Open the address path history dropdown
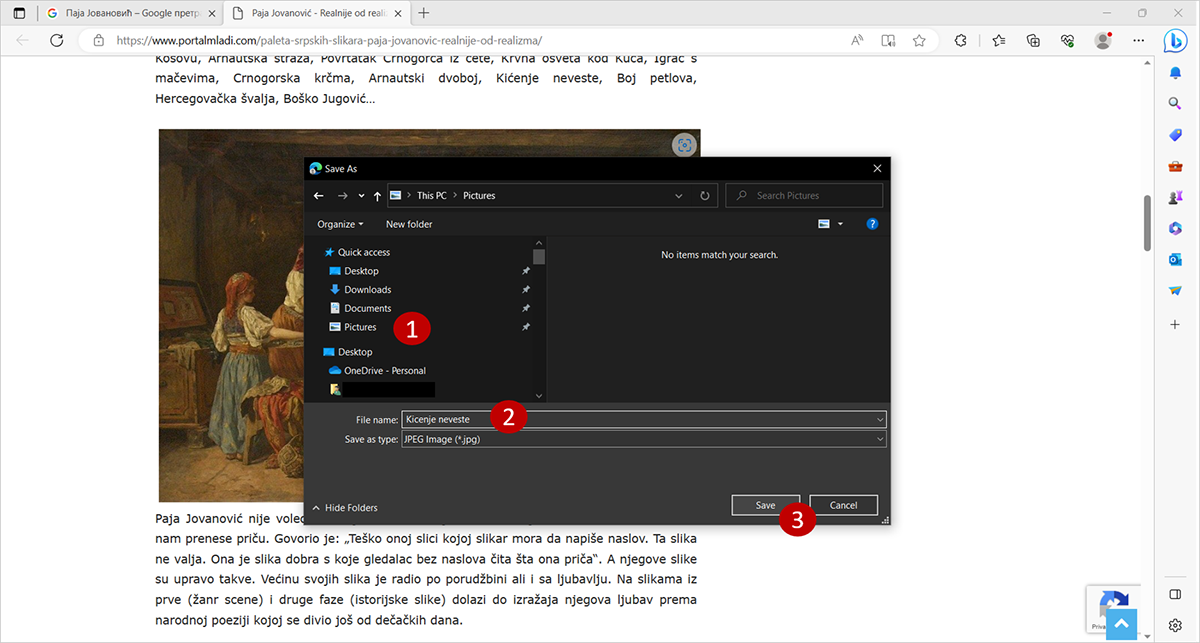This screenshot has height=643, width=1200. [x=680, y=196]
